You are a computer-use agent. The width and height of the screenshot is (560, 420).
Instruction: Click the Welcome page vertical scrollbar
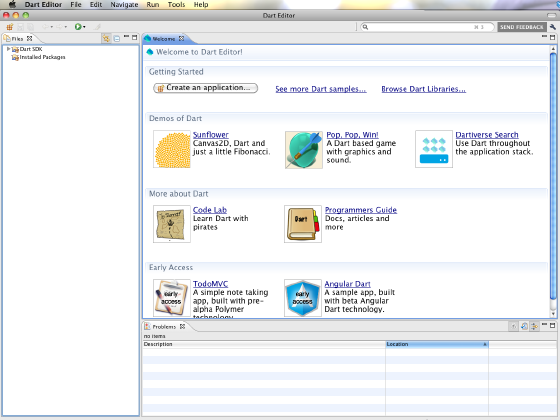[x=553, y=176]
